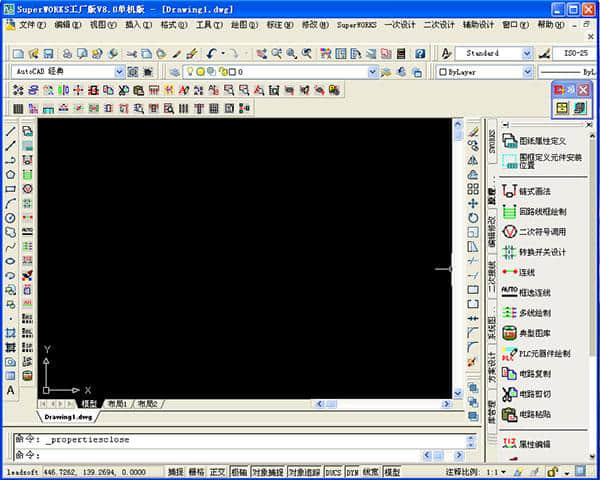Toggle 正交 ortho mode in status bar
Viewport: 600px width, 480px height.
pos(218,472)
